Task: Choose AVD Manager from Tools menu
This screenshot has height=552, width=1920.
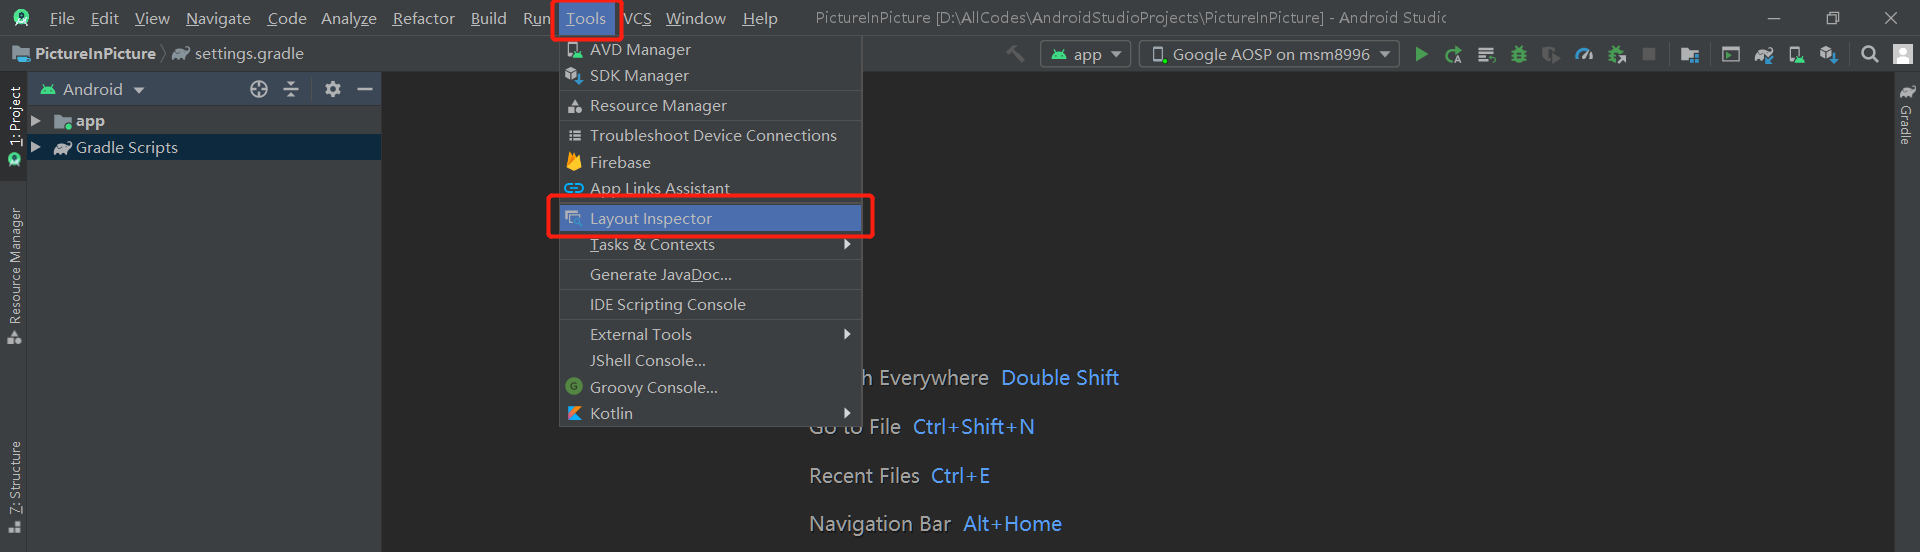Action: pos(710,49)
